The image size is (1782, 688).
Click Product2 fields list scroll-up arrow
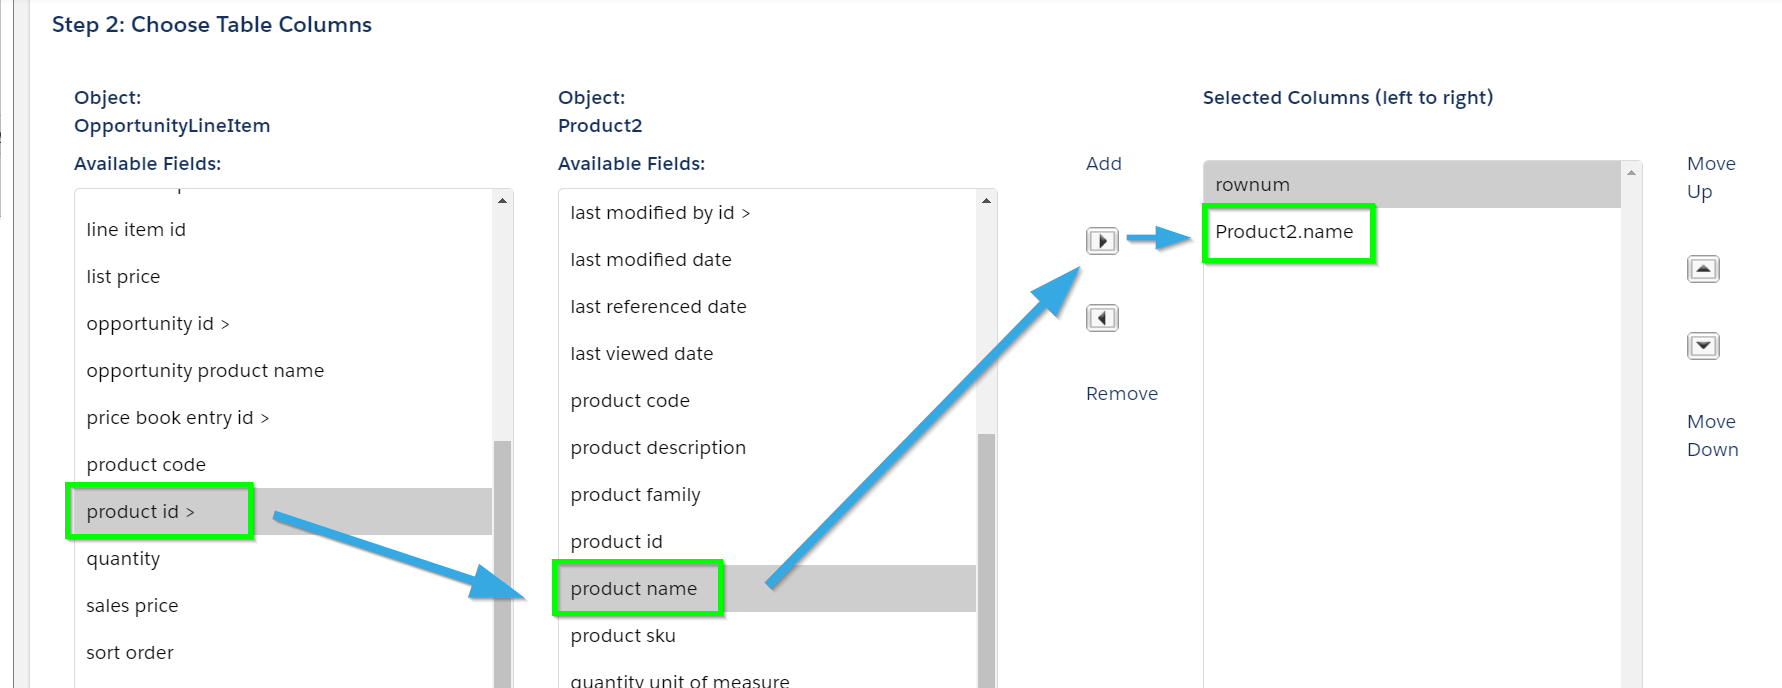pyautogui.click(x=986, y=201)
